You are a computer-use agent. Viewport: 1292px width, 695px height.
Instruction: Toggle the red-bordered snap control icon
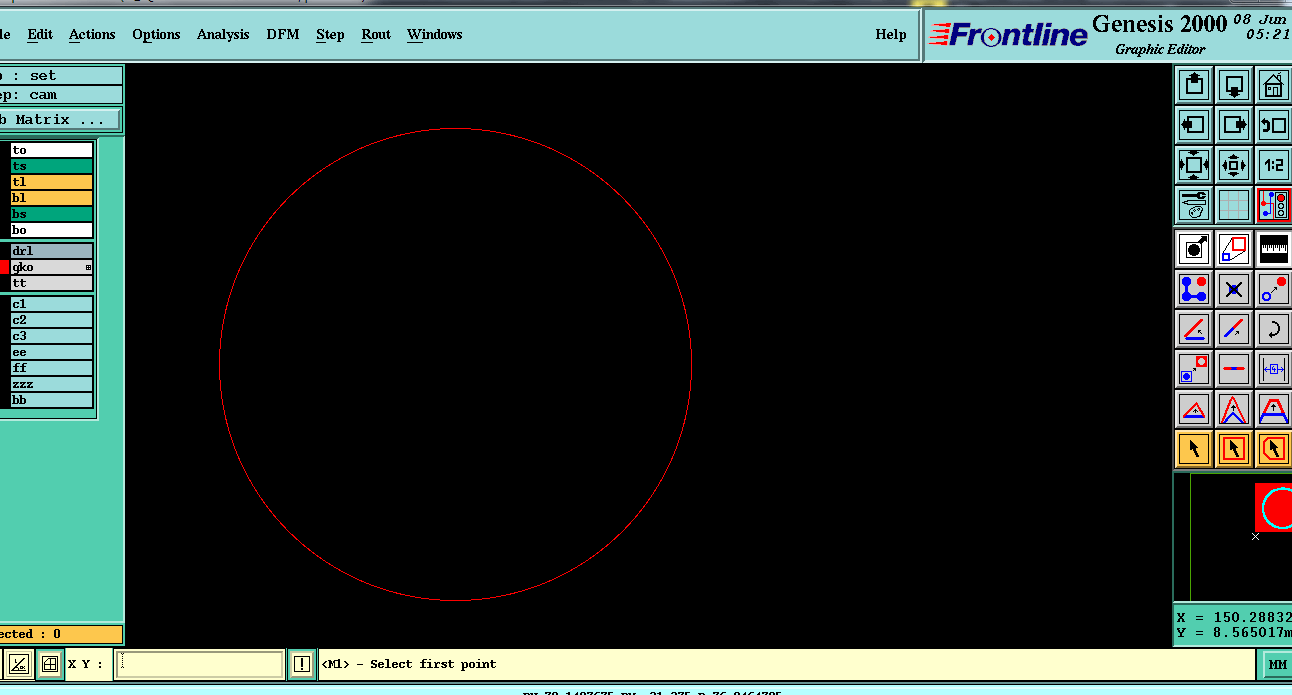tap(1274, 205)
